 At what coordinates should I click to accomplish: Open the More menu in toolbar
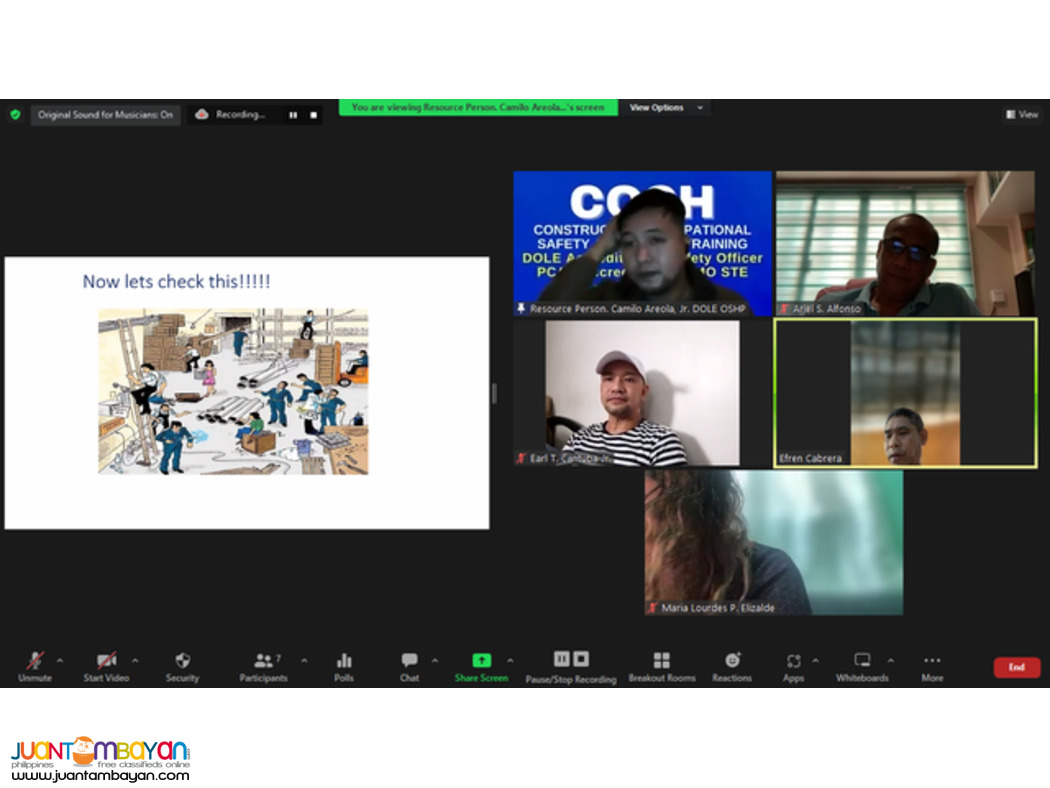point(932,661)
